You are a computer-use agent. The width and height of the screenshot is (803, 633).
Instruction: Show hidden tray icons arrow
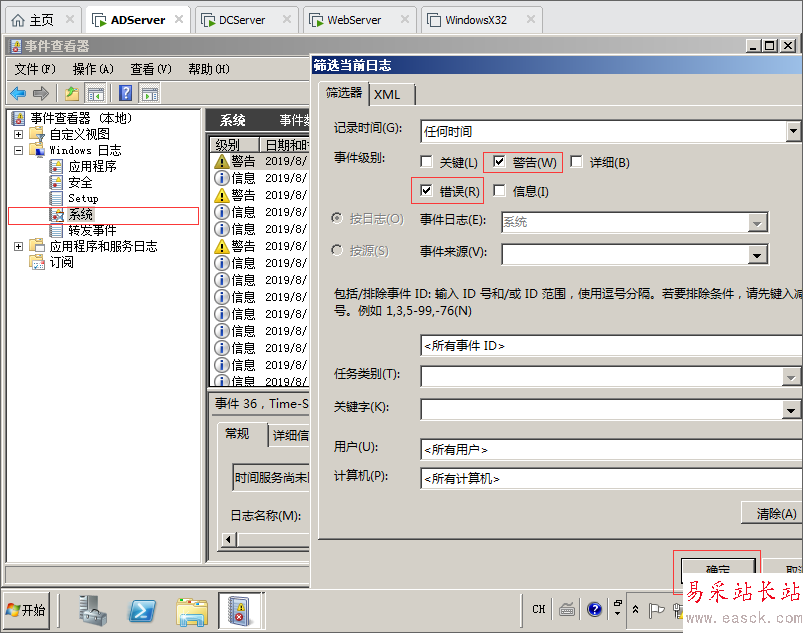coord(636,609)
